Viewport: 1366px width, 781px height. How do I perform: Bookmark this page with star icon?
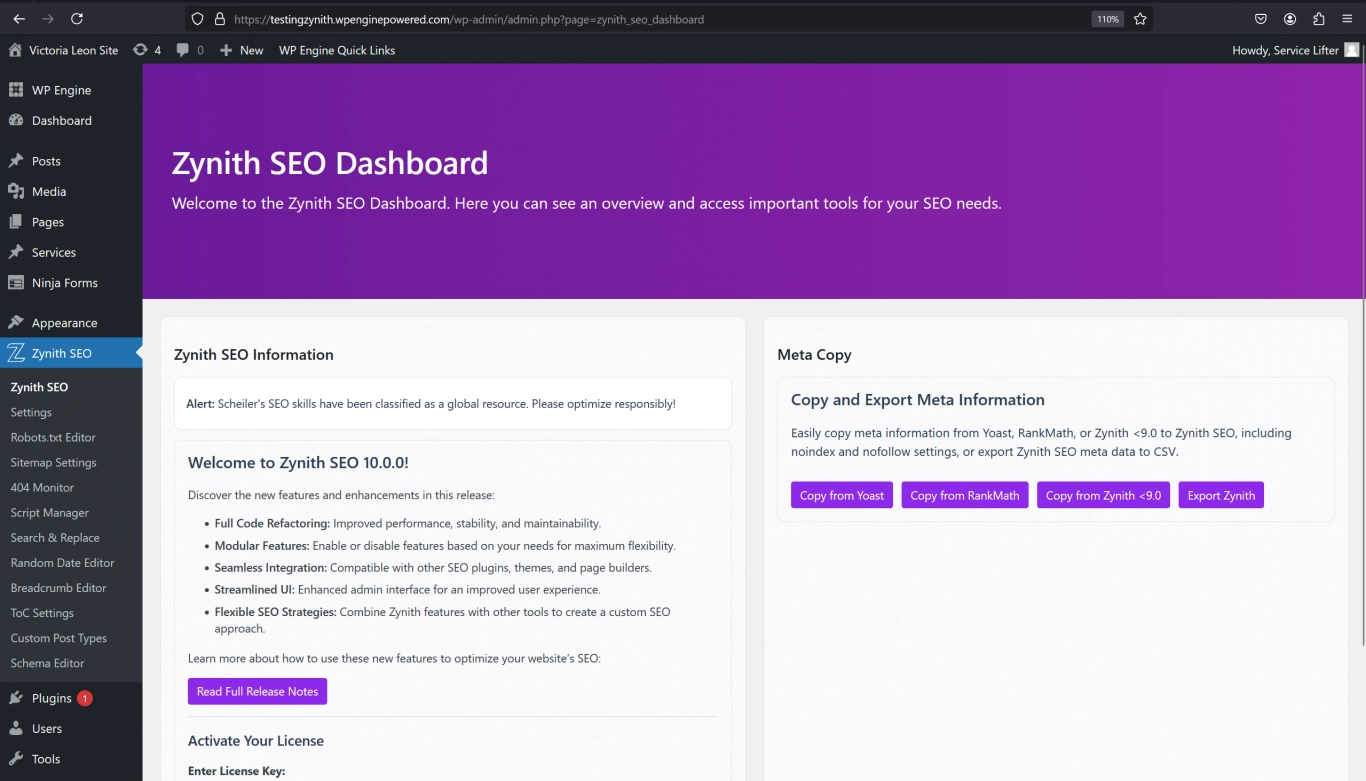point(1140,19)
